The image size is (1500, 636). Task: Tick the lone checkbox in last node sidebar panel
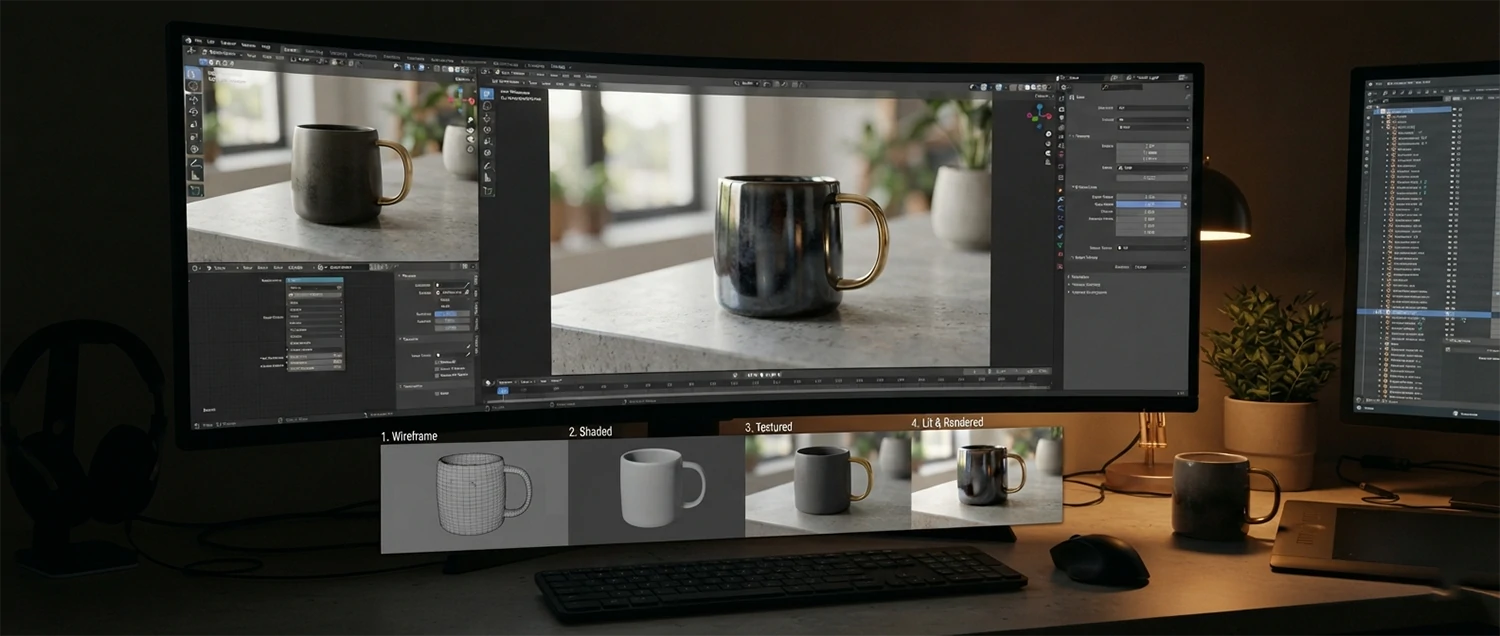[437, 393]
